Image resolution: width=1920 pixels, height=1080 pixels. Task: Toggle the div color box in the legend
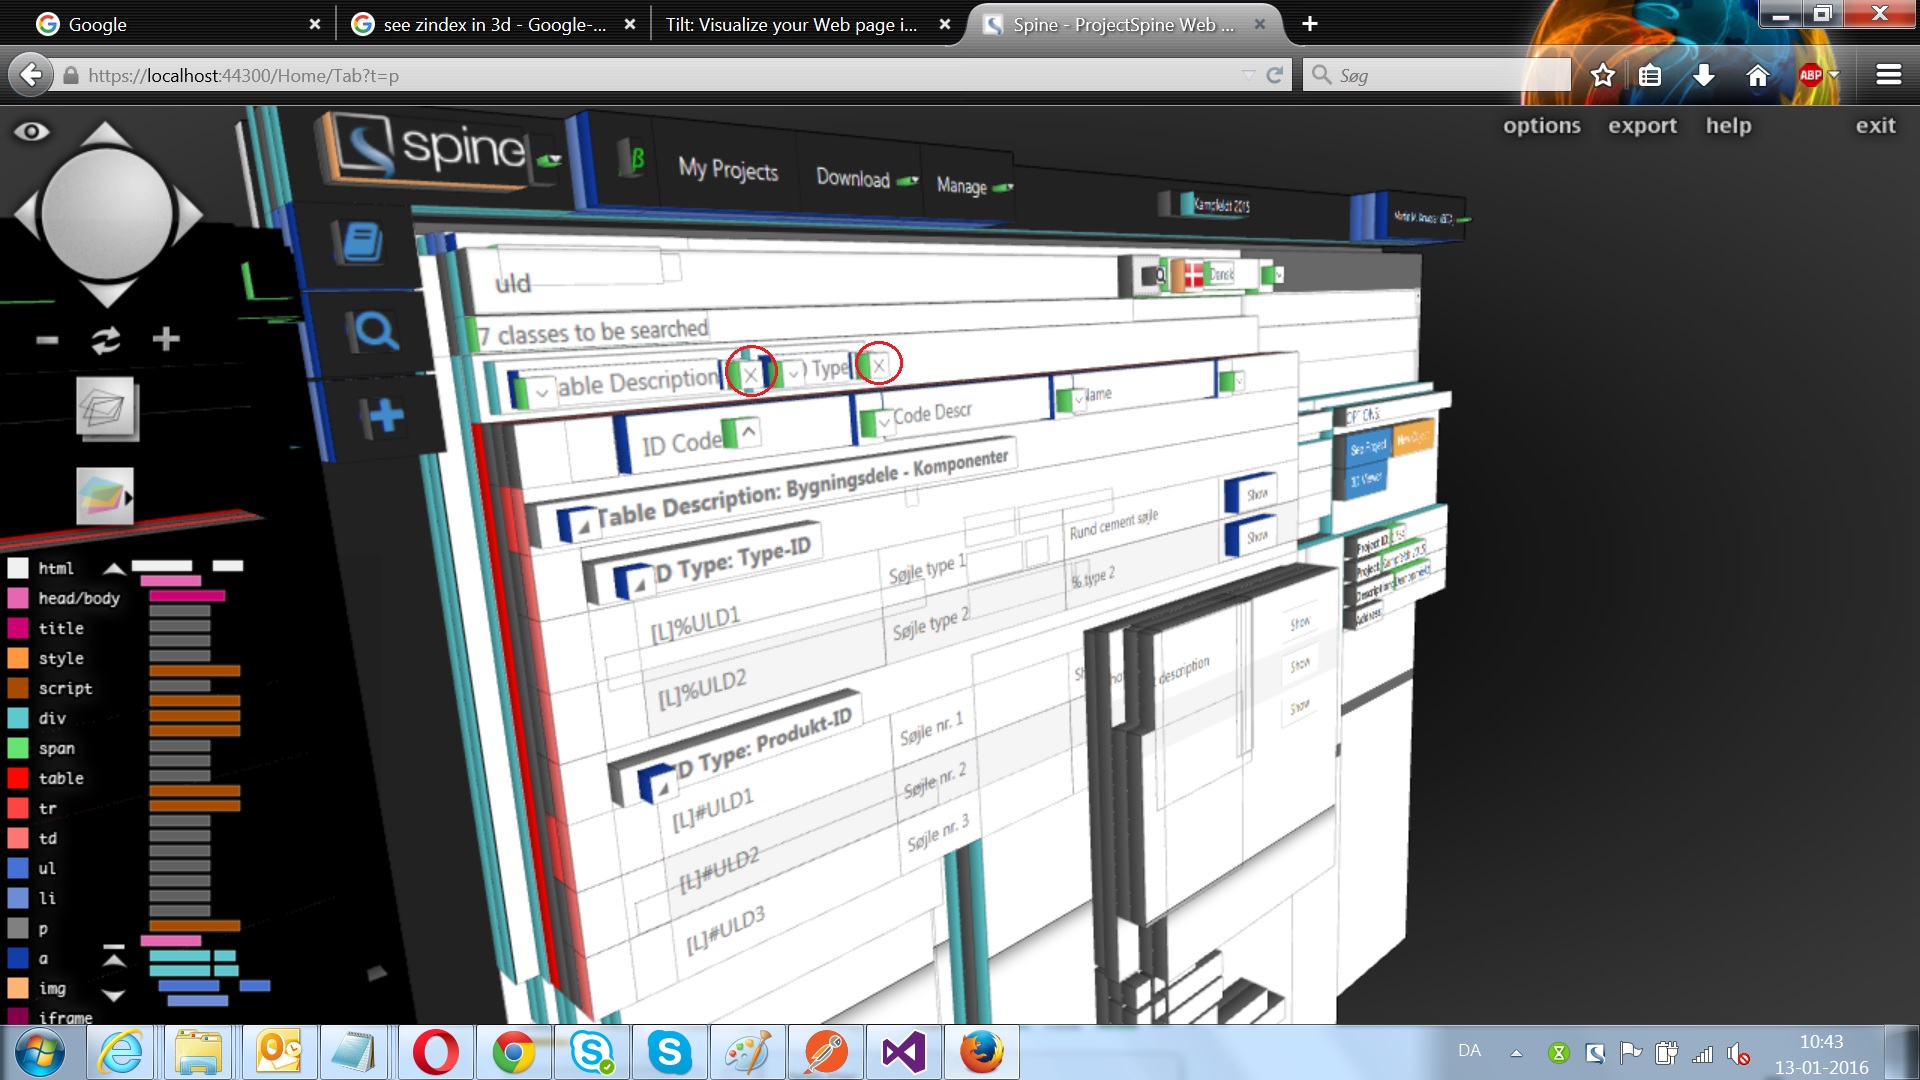[17, 718]
